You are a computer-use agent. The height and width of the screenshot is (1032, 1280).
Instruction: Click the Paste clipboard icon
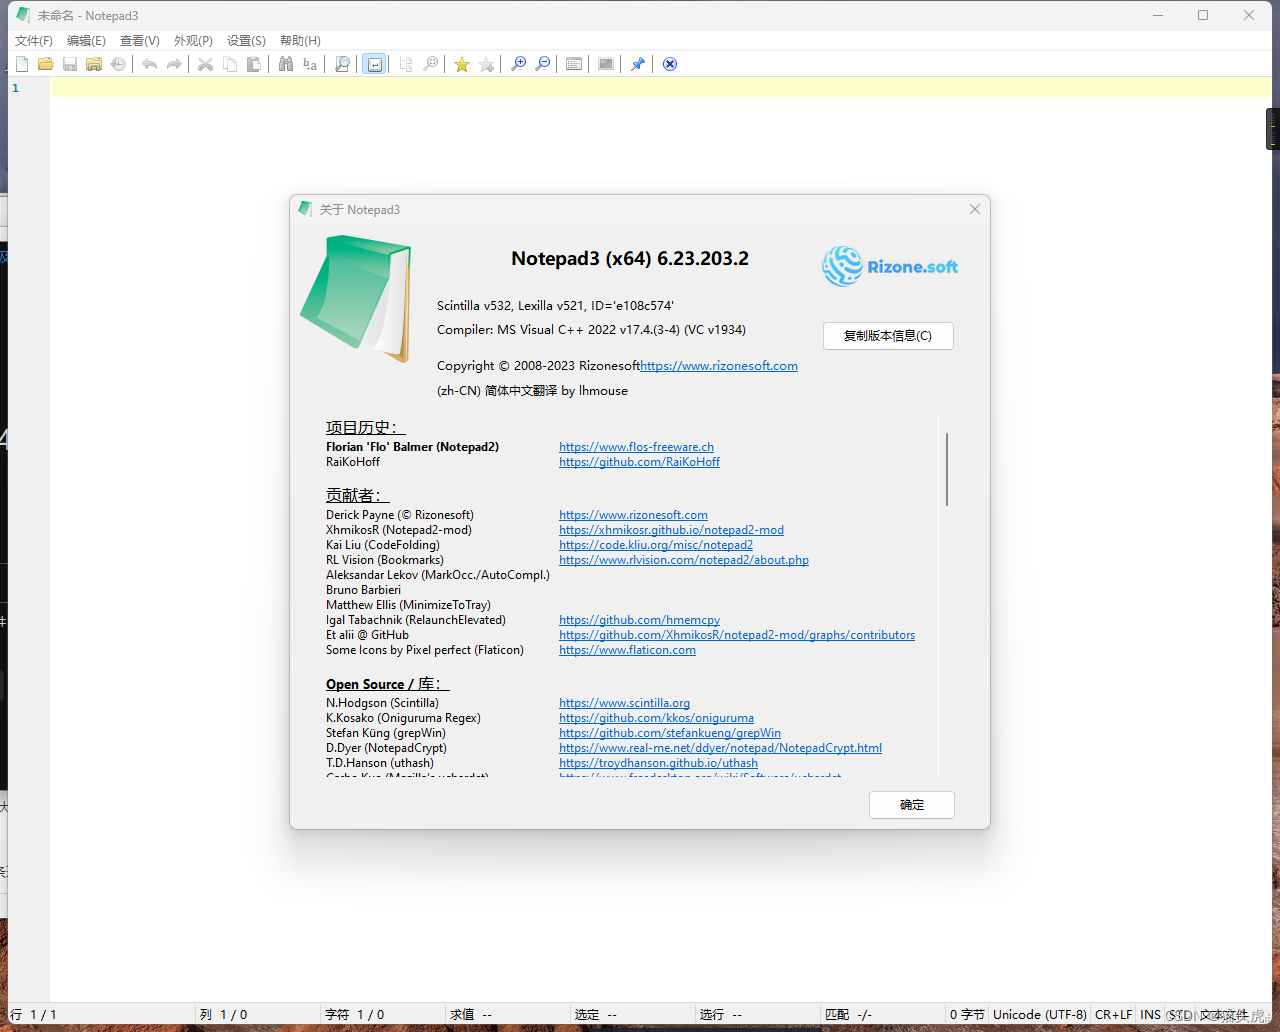[x=254, y=64]
